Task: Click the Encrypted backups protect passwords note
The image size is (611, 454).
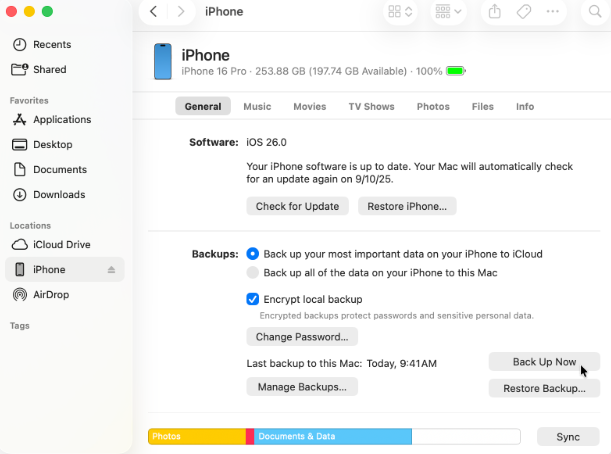Action: pyautogui.click(x=396, y=316)
